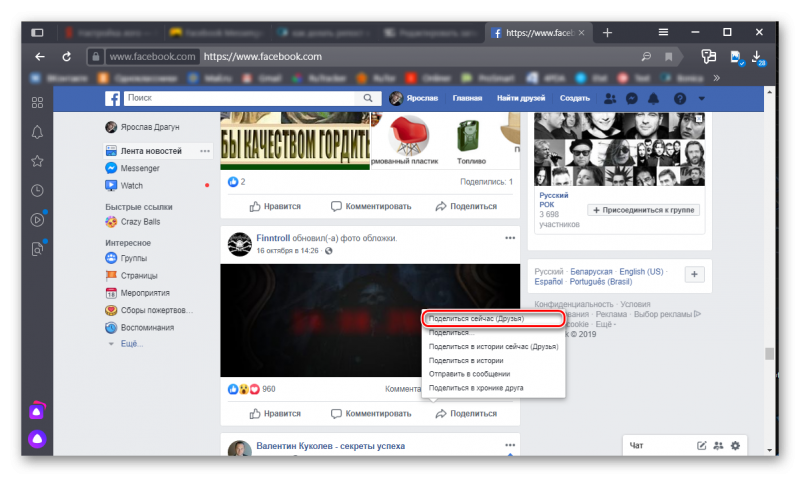This screenshot has width=800, height=477.
Task: Open the tableau grid icon in sidebar
Action: tap(37, 103)
